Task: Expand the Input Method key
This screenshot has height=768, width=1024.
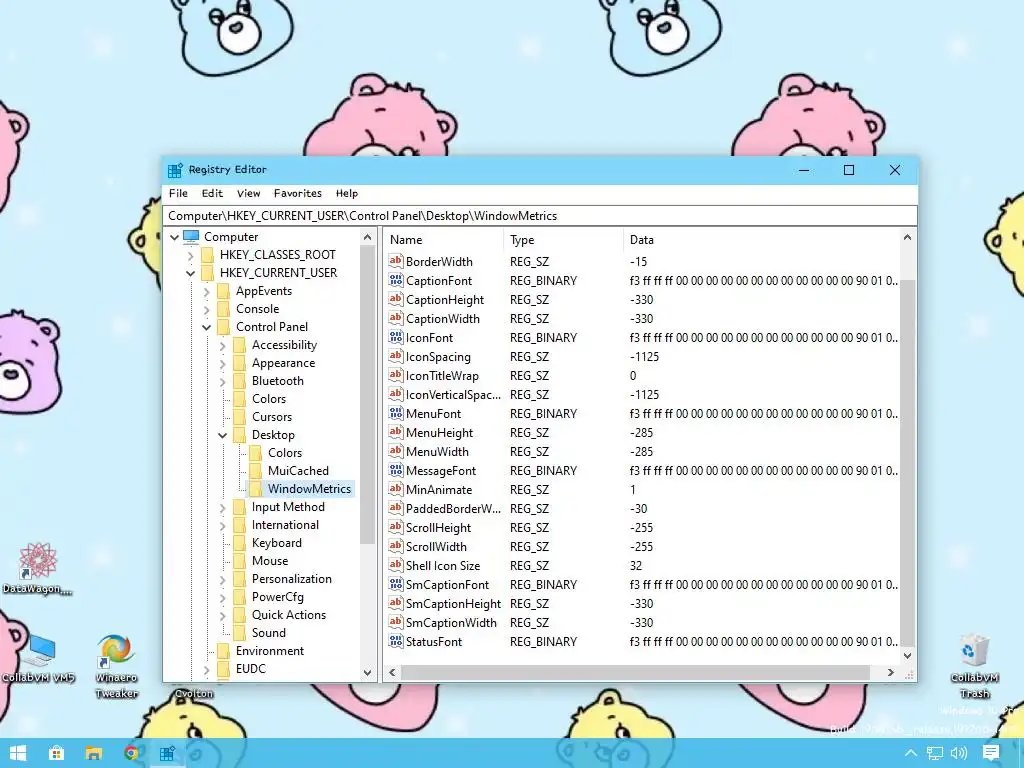Action: (x=222, y=507)
